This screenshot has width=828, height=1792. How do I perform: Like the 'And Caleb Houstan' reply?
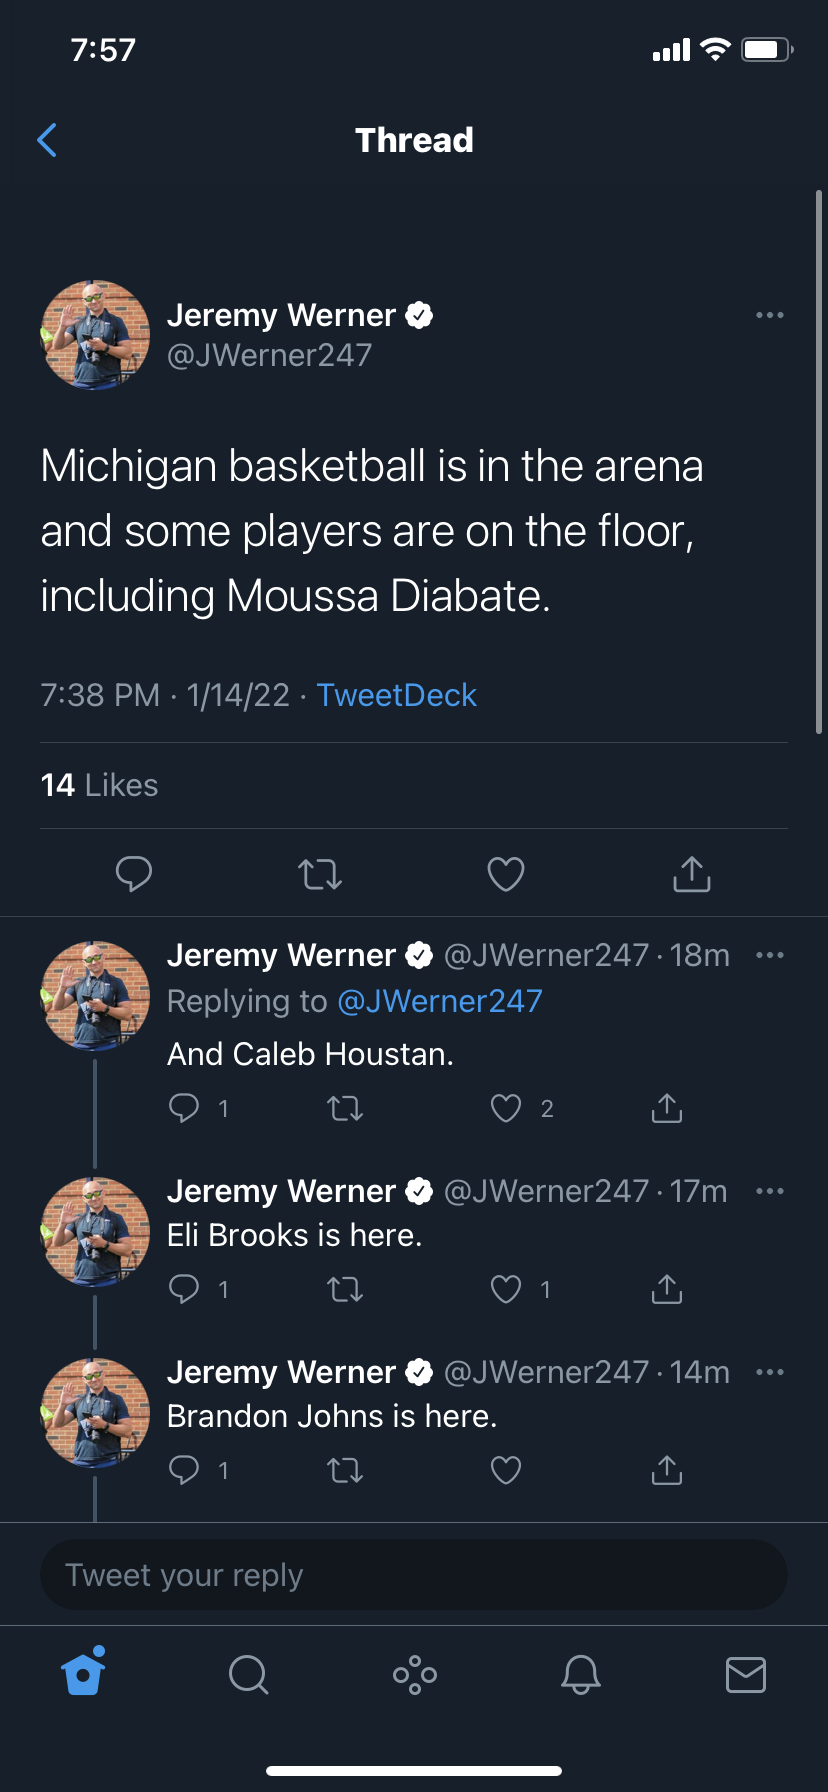click(x=506, y=1108)
